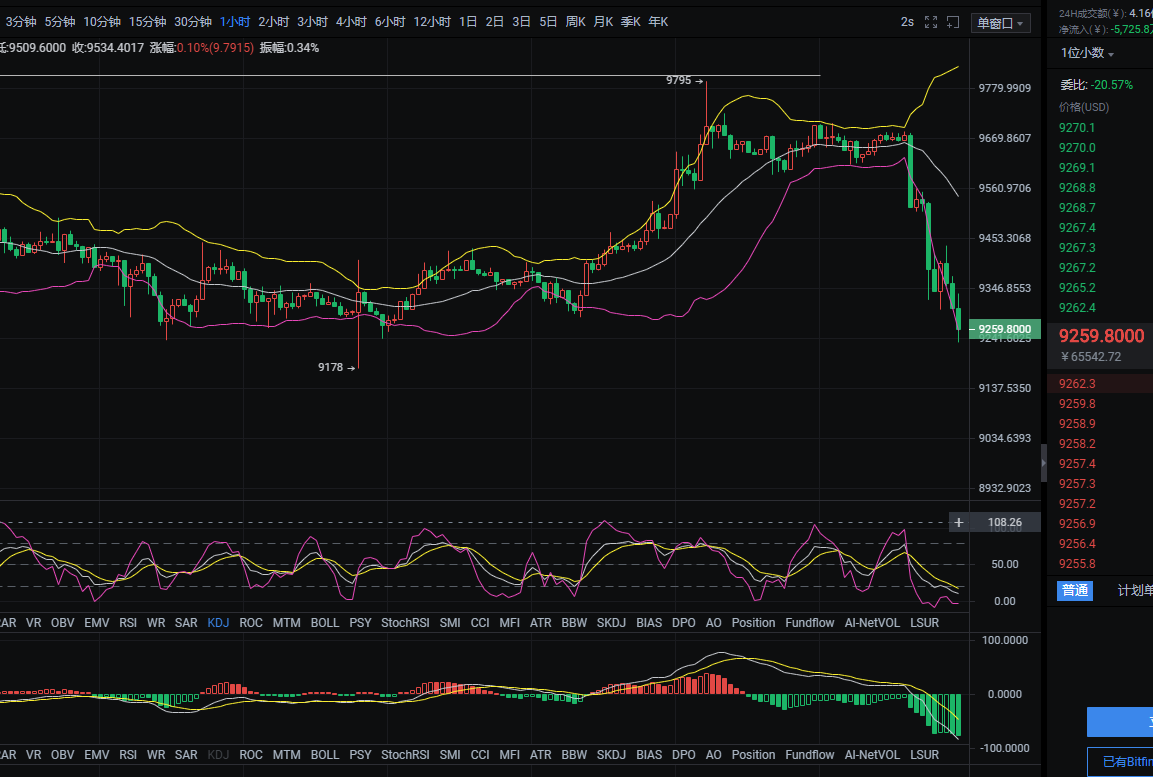This screenshot has height=777, width=1153.
Task: Toggle RSI in the row under the KDJ chart
Action: point(128,622)
